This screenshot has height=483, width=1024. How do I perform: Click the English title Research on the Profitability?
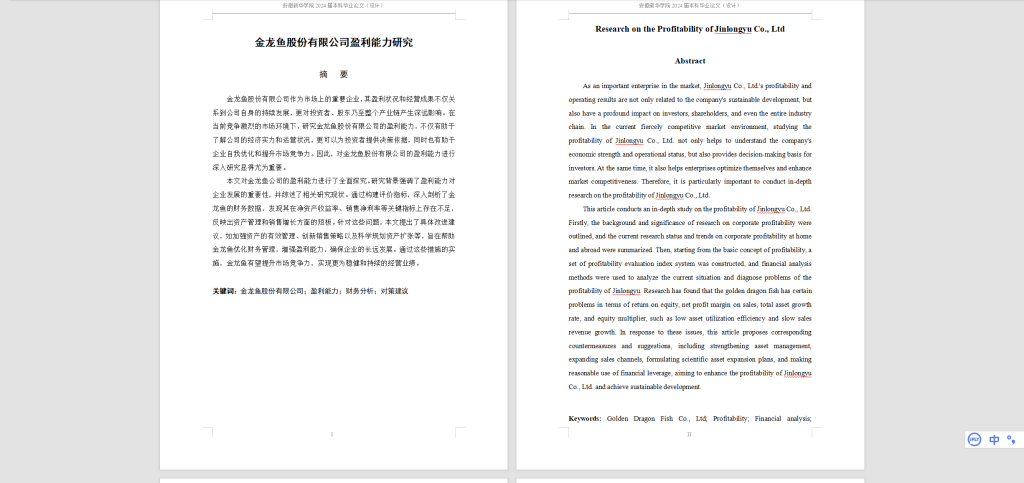690,29
